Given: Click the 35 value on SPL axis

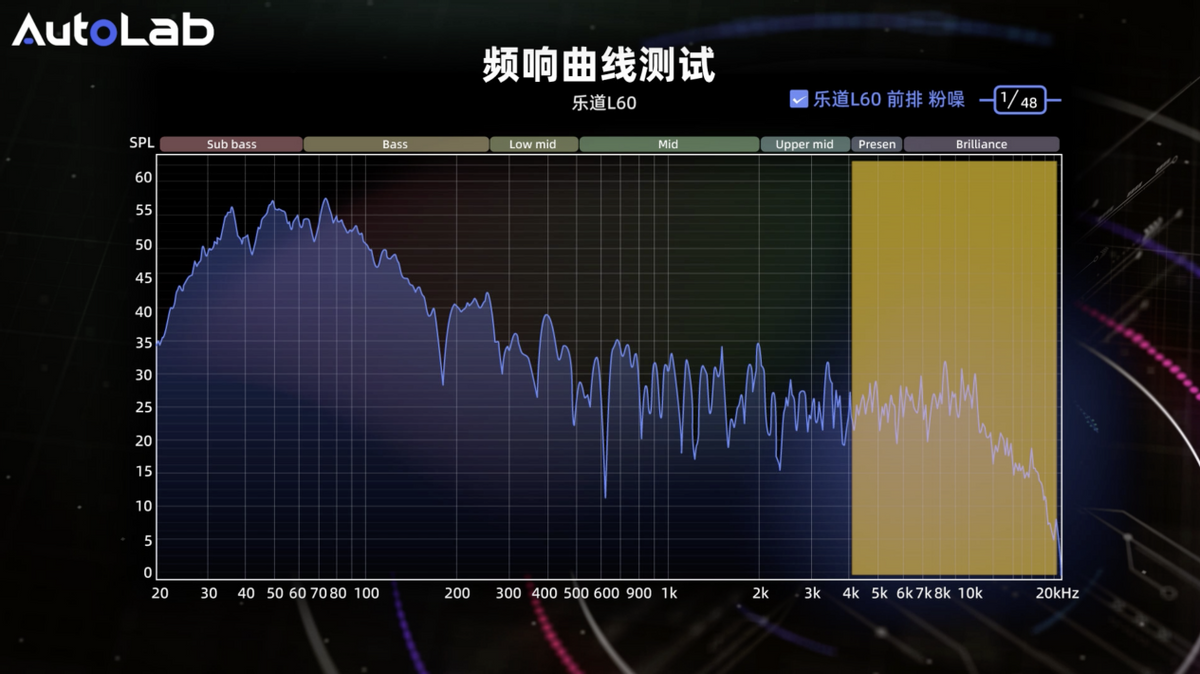Looking at the screenshot, I should 144,343.
